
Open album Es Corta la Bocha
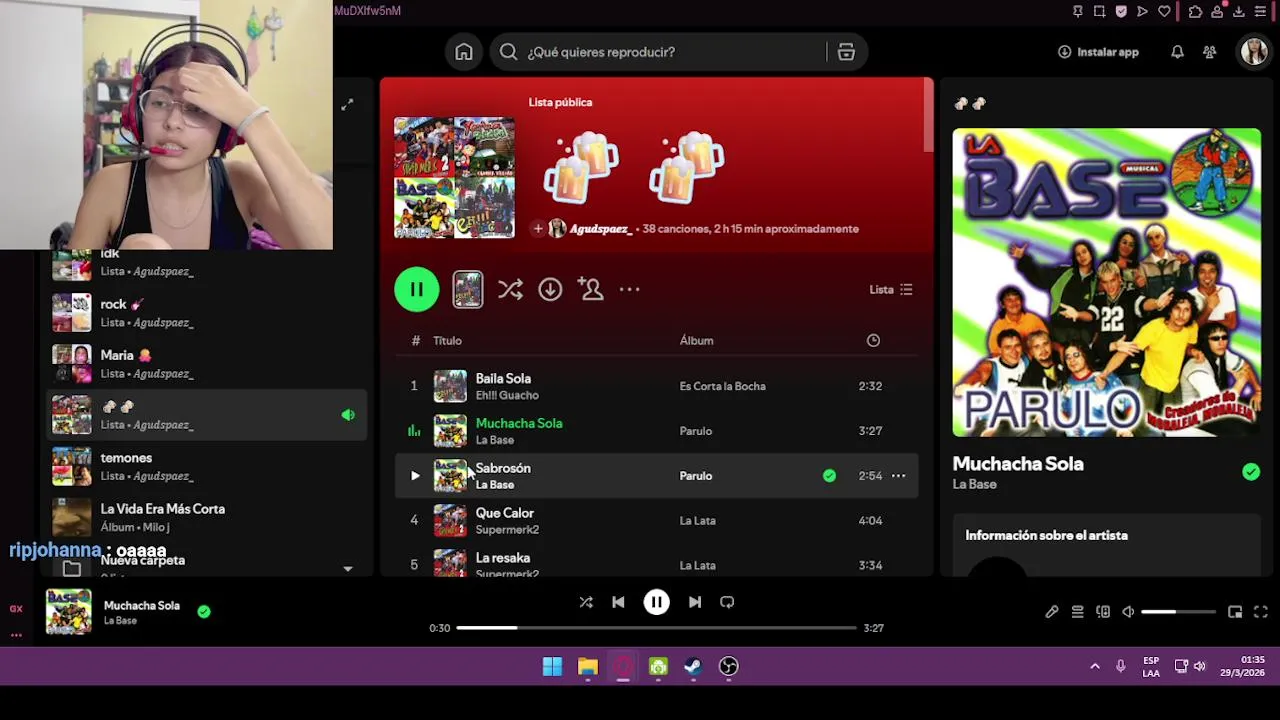point(722,386)
